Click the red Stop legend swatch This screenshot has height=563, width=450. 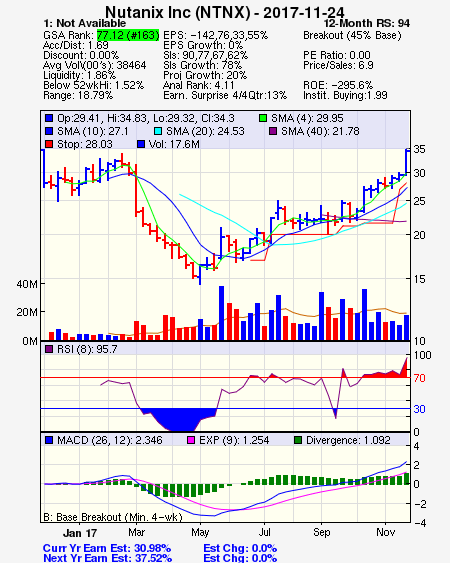point(49,144)
